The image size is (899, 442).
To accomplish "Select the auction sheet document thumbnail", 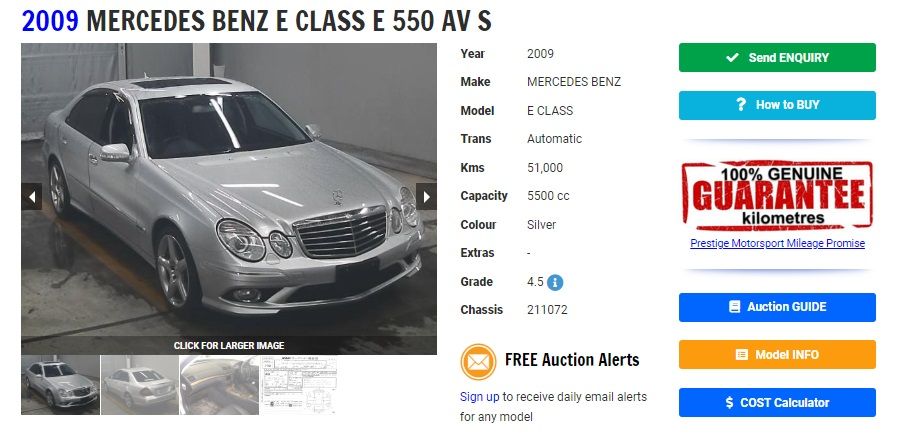I will [298, 385].
